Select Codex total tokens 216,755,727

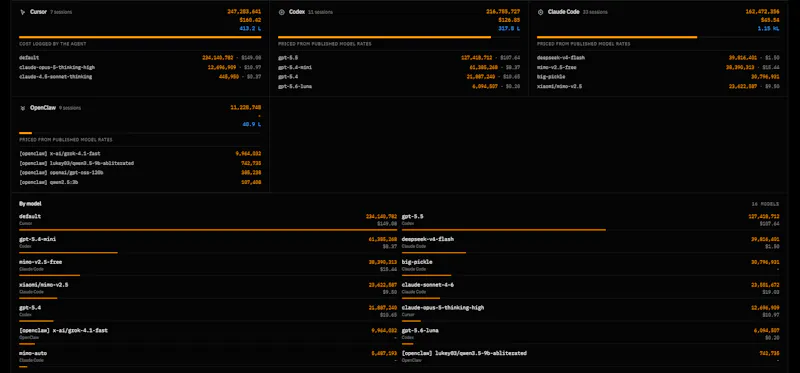[503, 11]
